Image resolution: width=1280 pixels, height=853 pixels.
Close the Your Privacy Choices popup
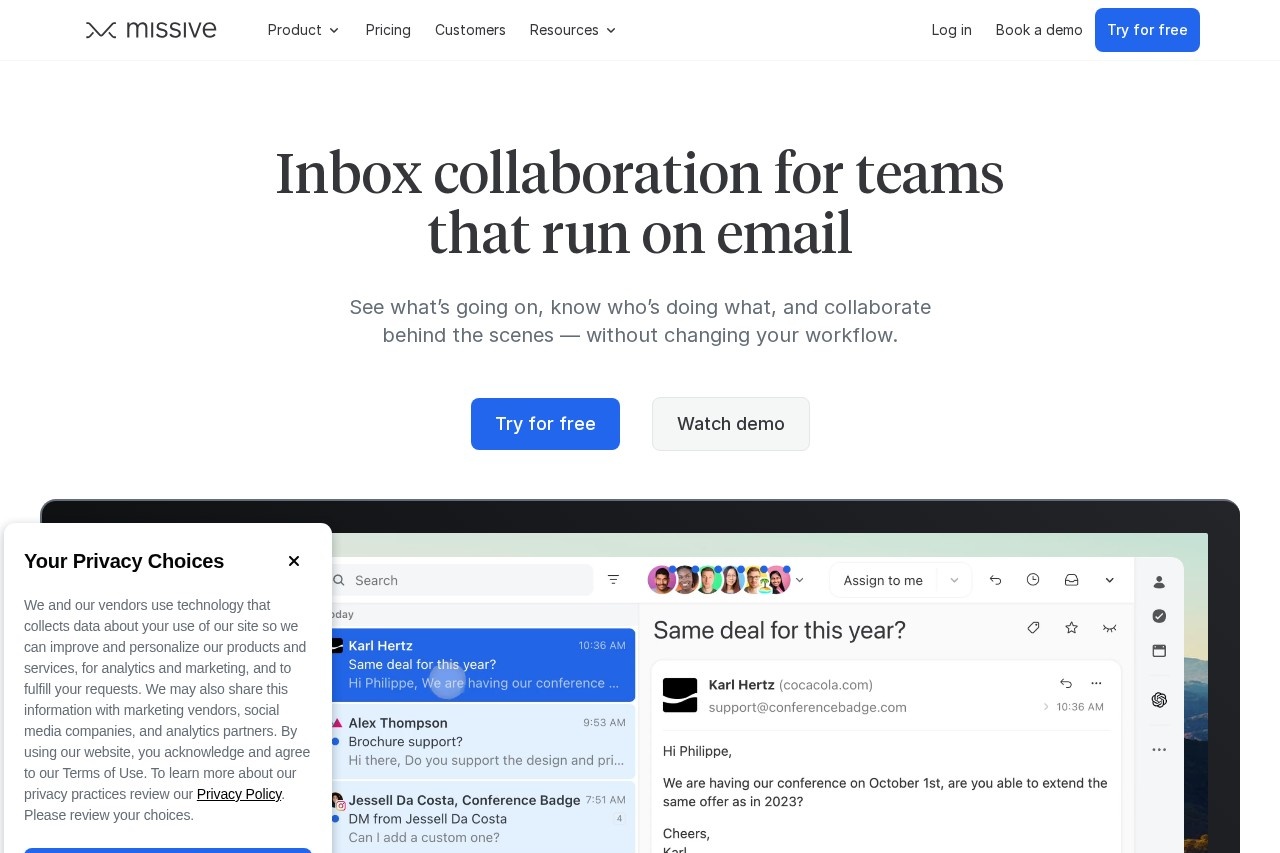coord(294,561)
